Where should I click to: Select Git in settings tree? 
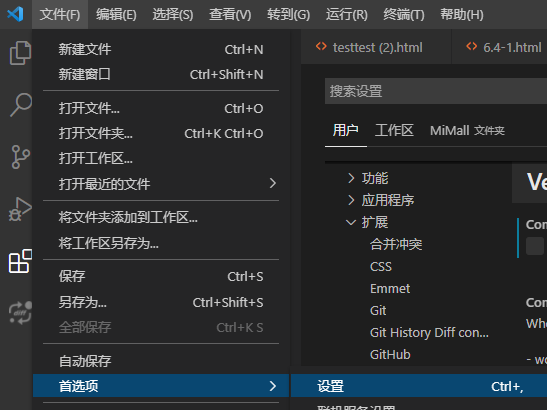[378, 311]
